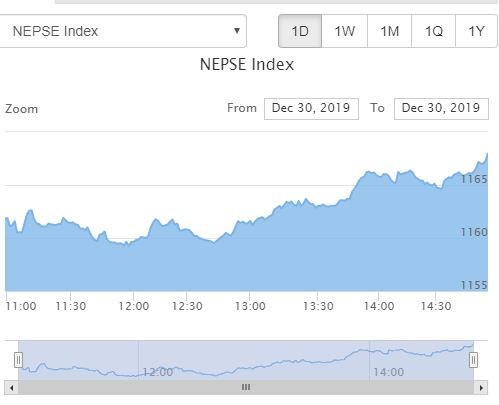This screenshot has height=405, width=499.
Task: Click the From date field
Action: [x=311, y=108]
